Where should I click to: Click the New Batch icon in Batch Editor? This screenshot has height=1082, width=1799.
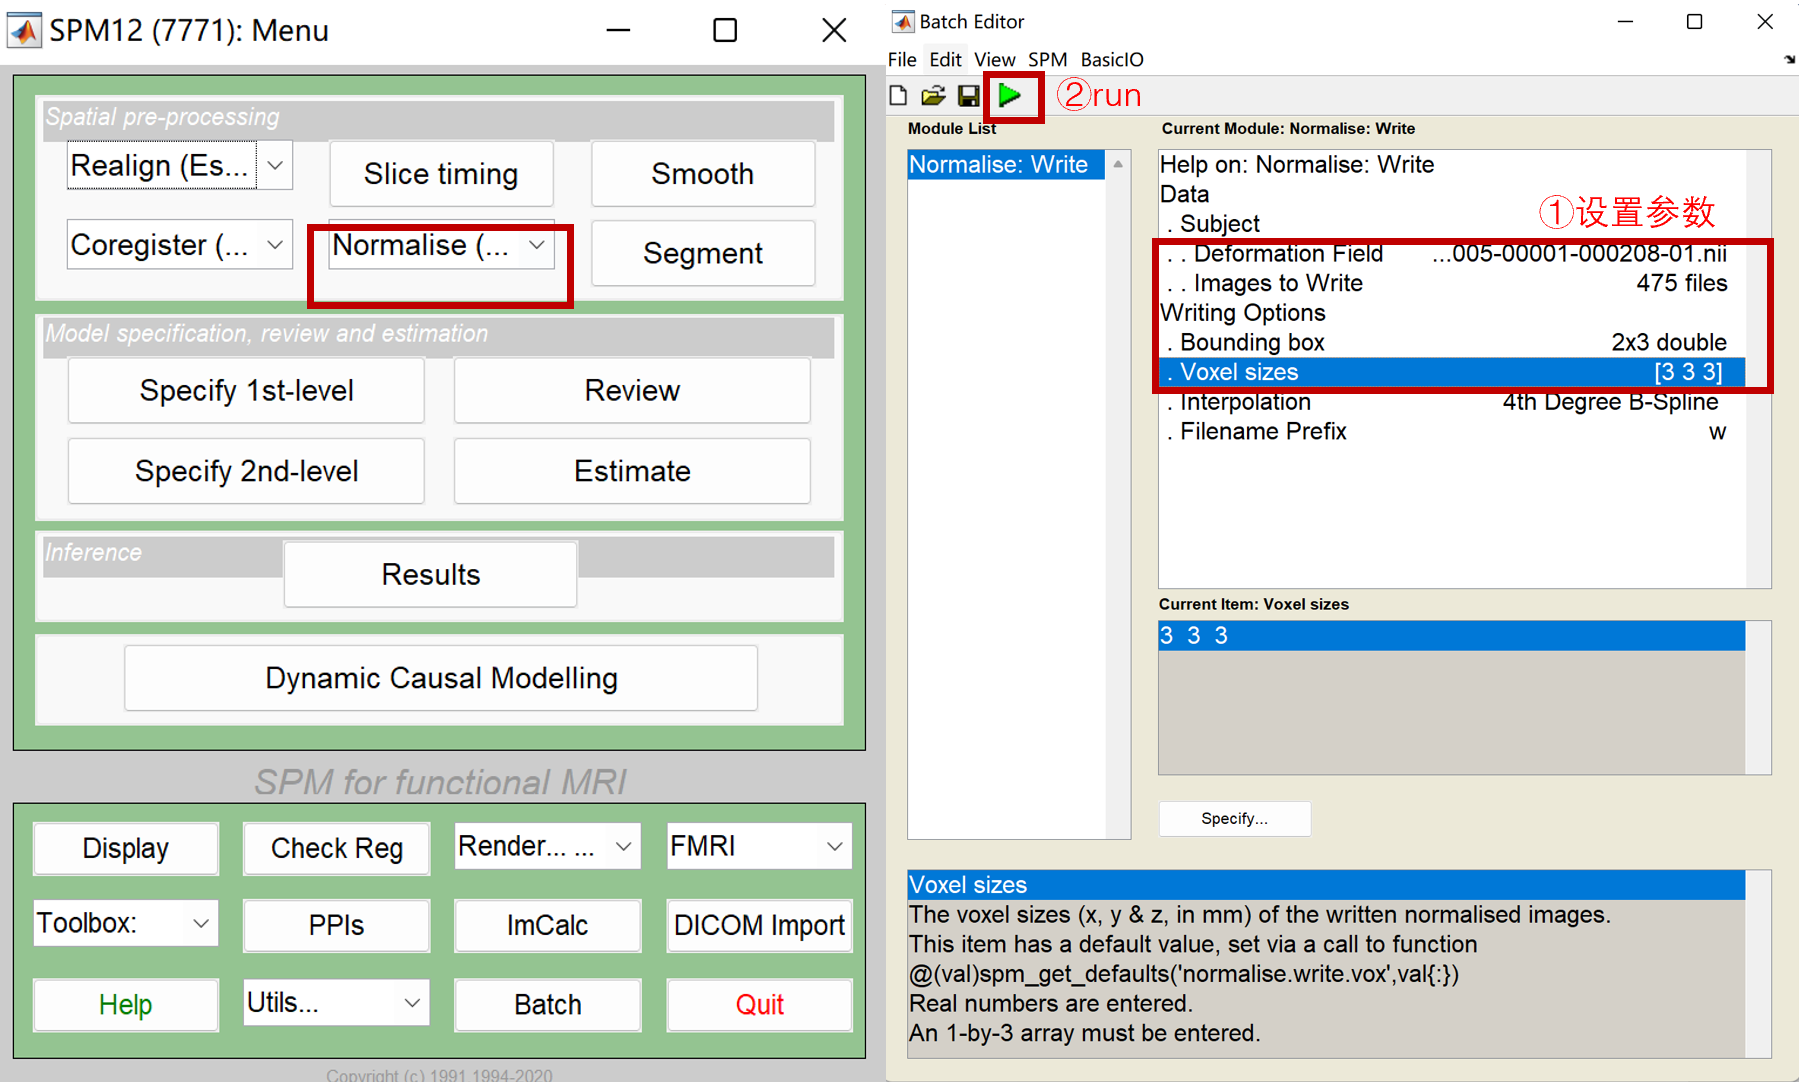[899, 96]
